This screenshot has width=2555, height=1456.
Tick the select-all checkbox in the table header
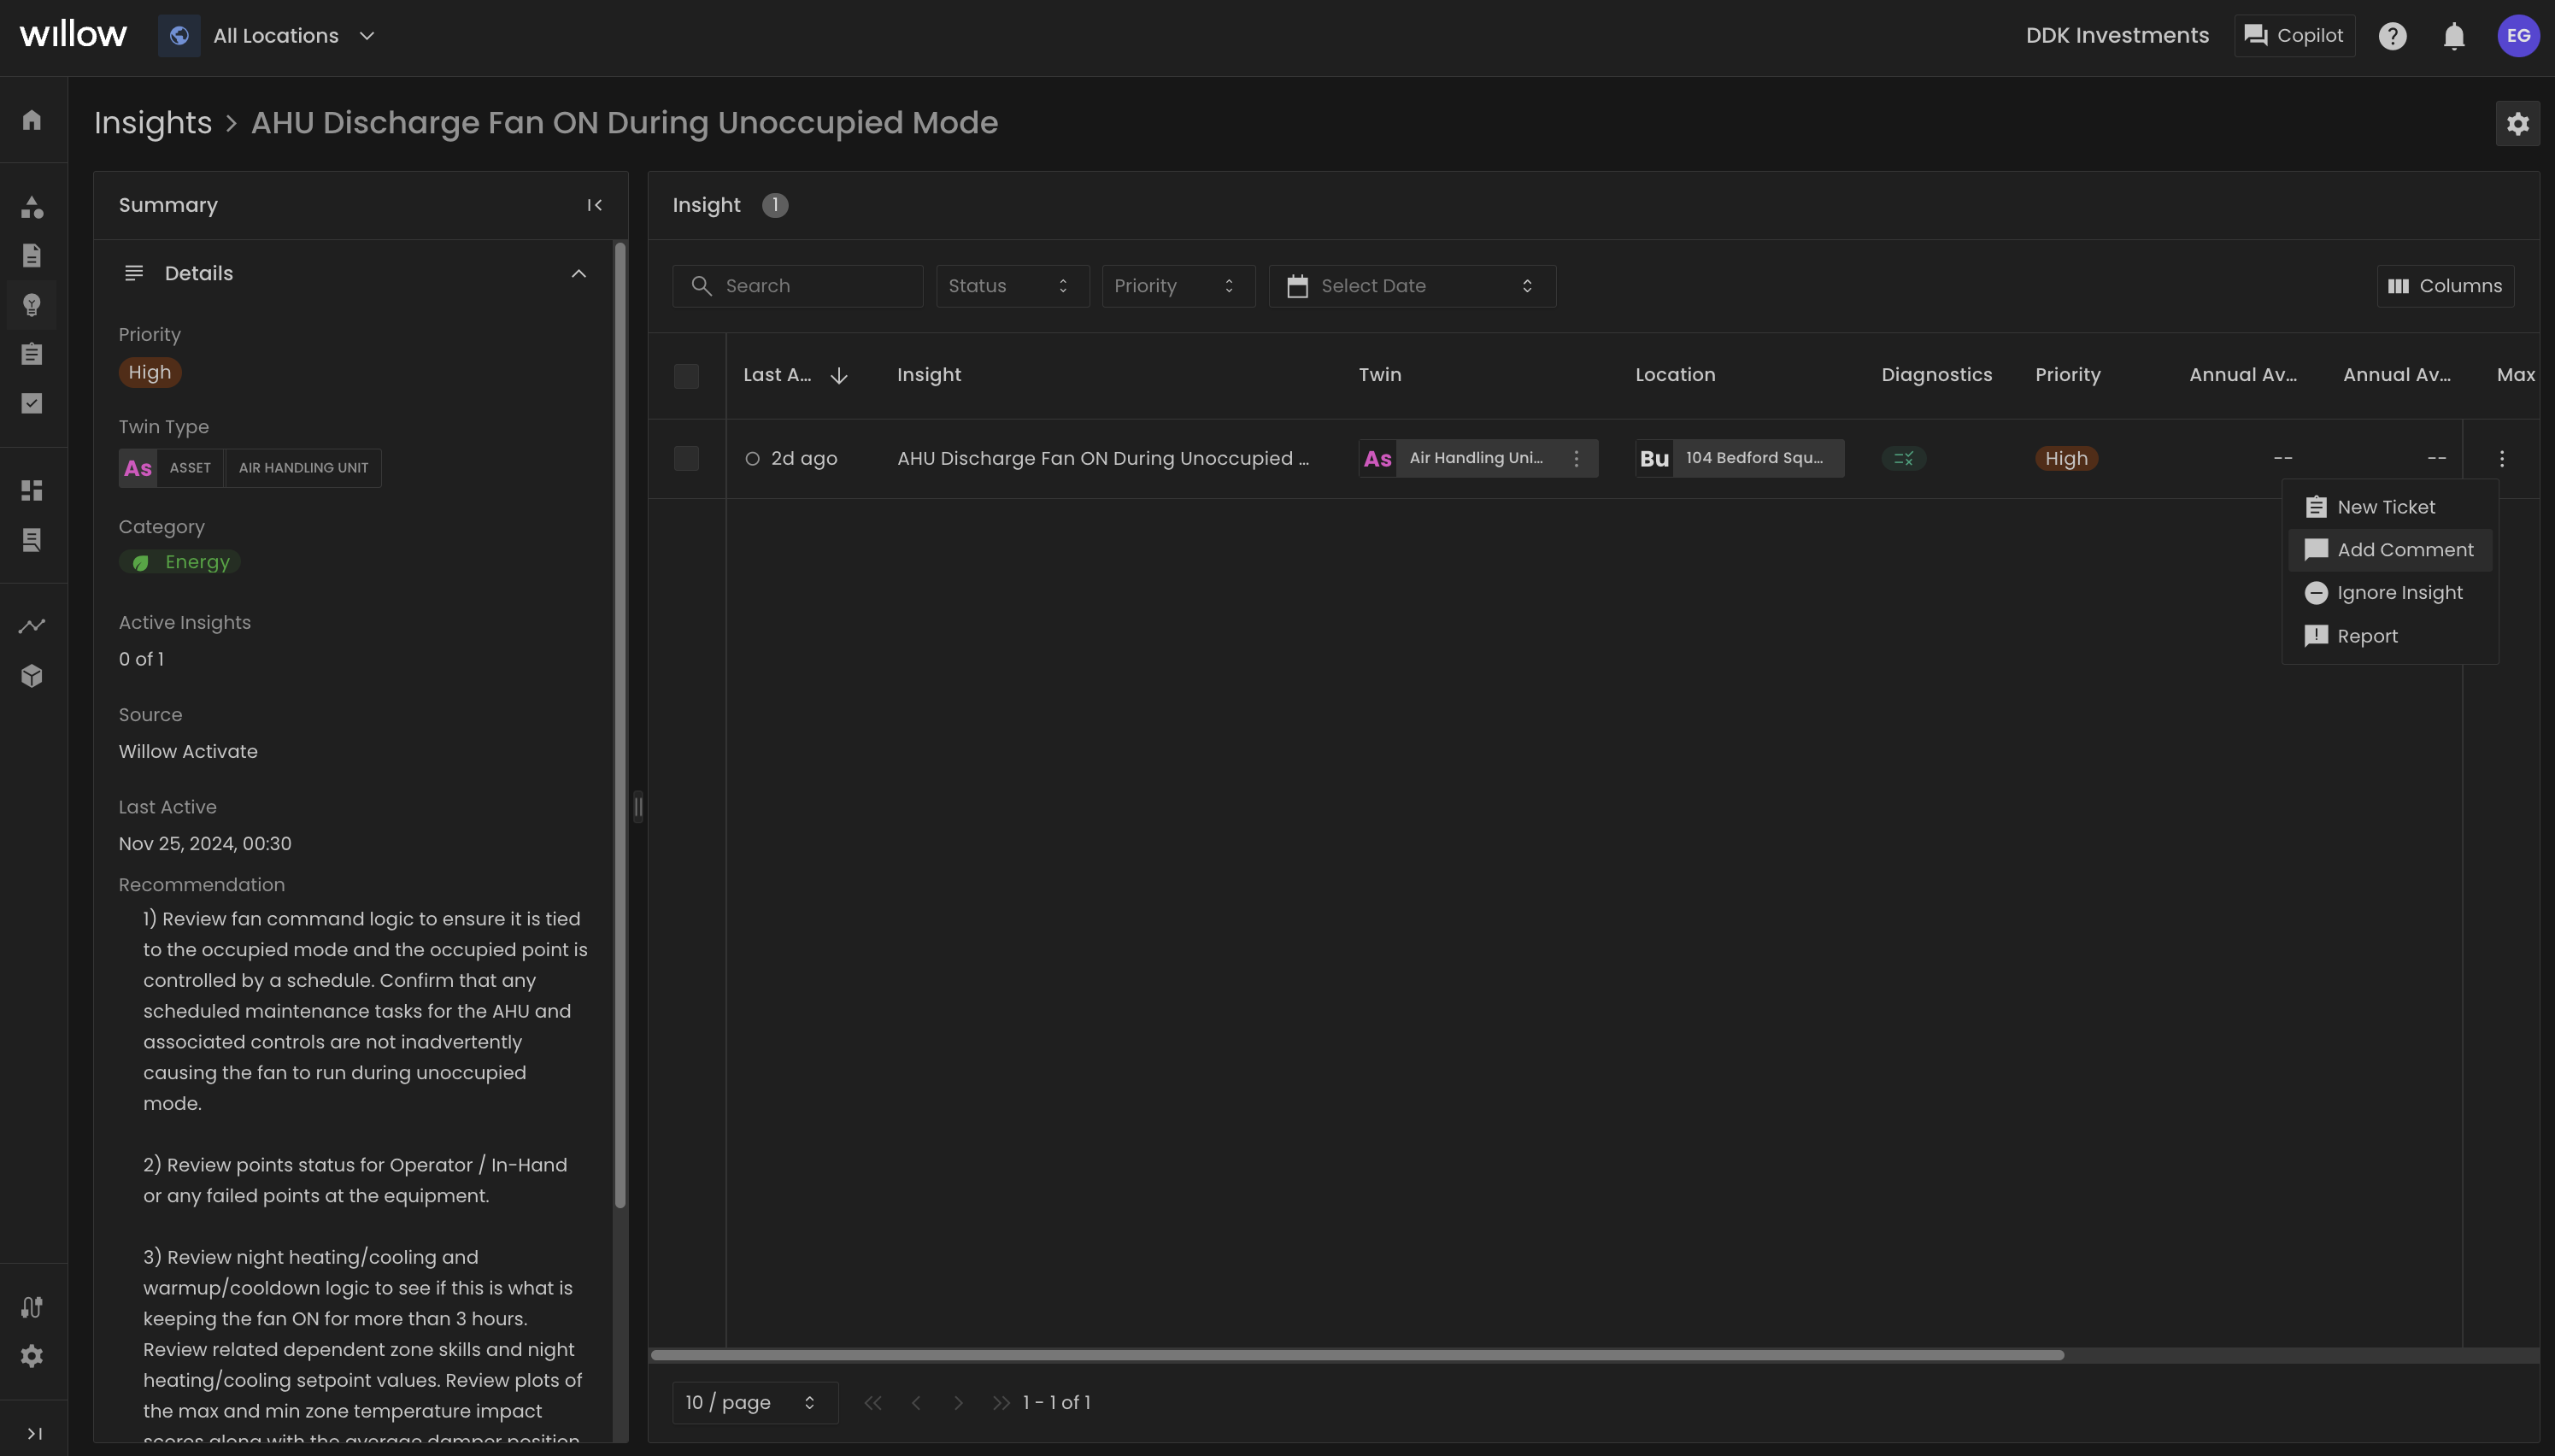point(687,376)
